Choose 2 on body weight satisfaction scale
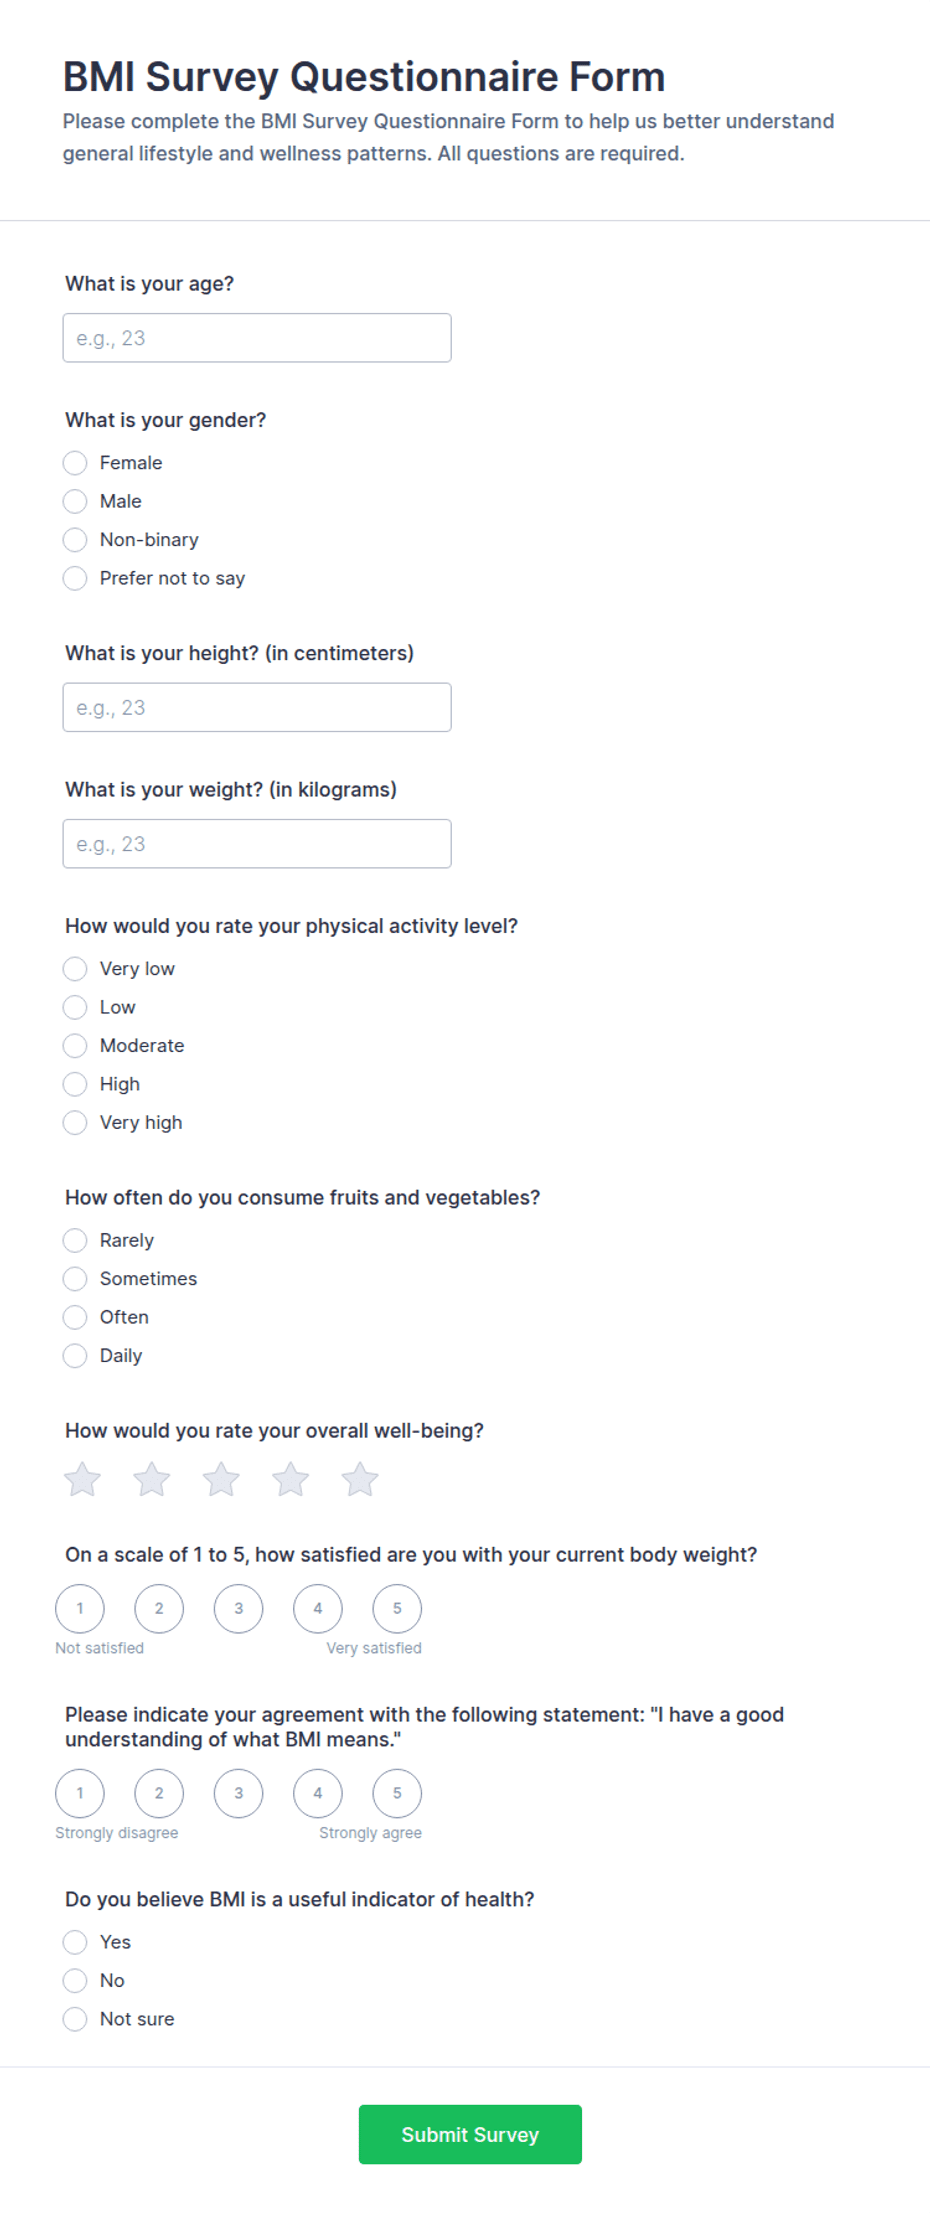Image resolution: width=930 pixels, height=2213 pixels. [x=159, y=1608]
